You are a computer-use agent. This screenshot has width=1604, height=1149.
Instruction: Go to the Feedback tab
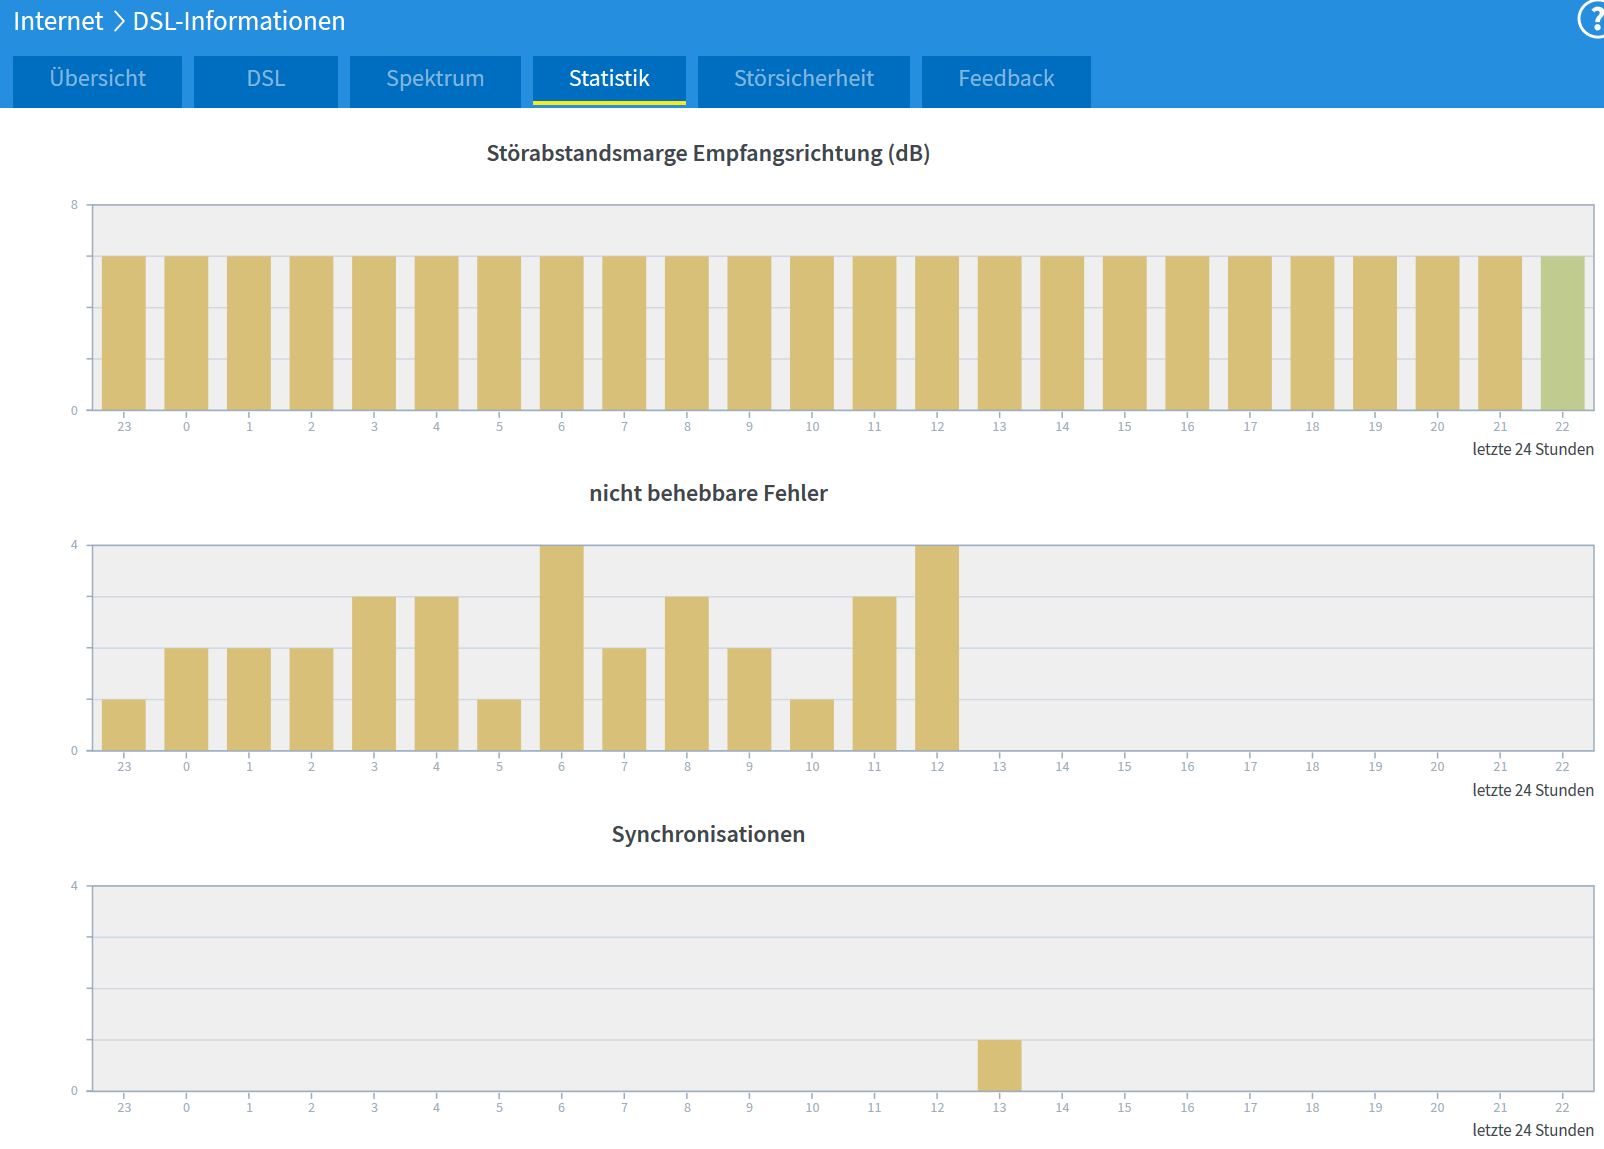click(1006, 80)
